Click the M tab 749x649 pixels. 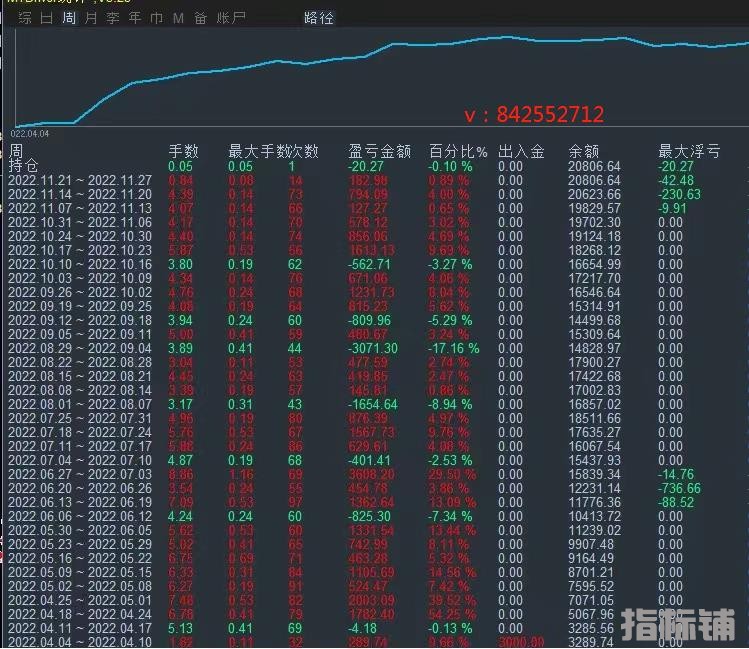click(x=178, y=18)
